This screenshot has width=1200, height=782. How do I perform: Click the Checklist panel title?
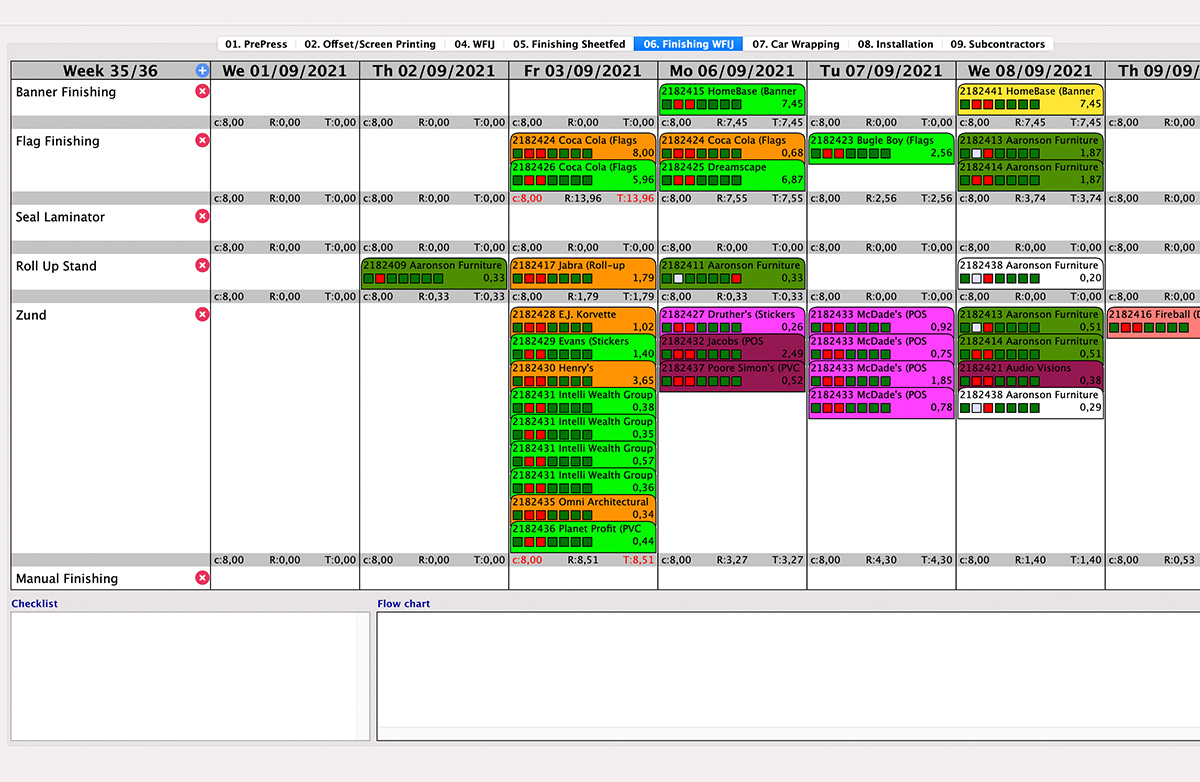coord(35,604)
